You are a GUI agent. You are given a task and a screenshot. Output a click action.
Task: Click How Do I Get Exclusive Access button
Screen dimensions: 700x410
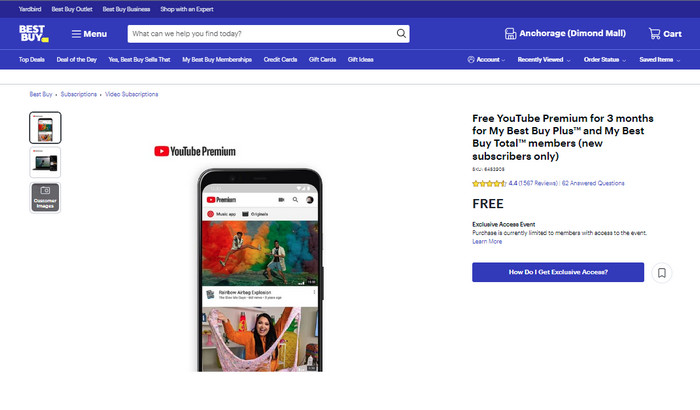(558, 272)
